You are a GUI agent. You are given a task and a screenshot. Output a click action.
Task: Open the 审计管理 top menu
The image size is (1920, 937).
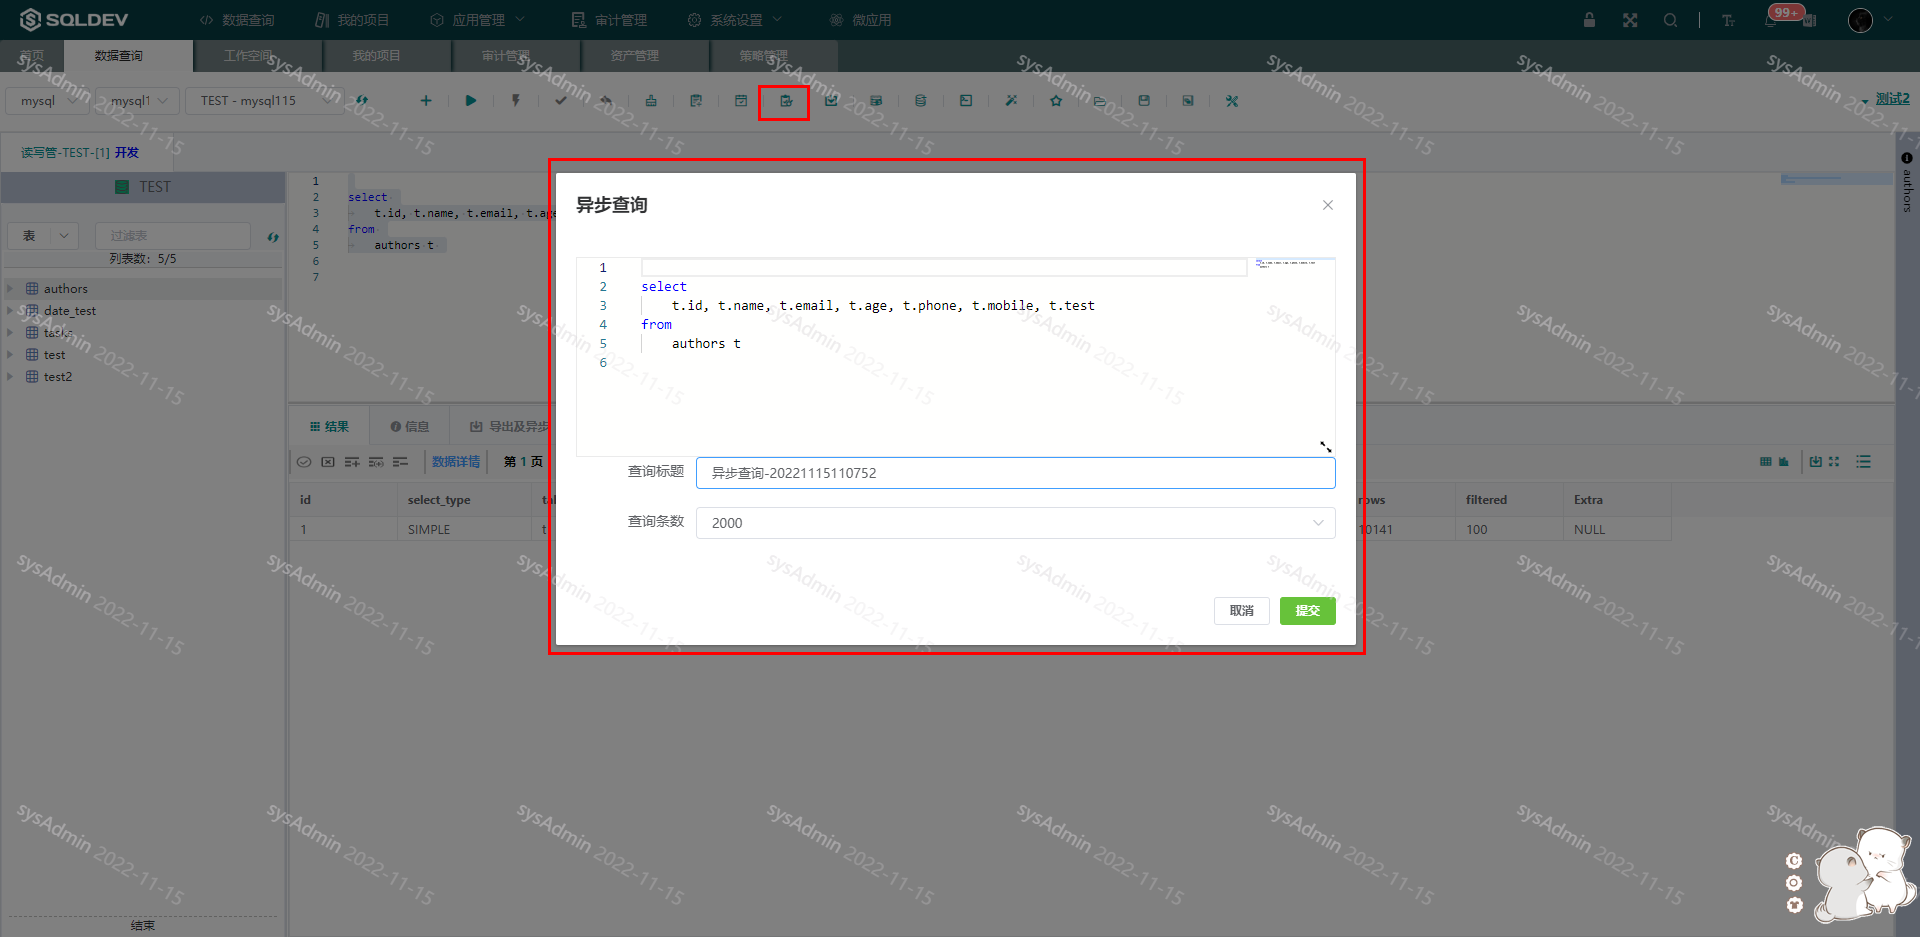tap(610, 20)
